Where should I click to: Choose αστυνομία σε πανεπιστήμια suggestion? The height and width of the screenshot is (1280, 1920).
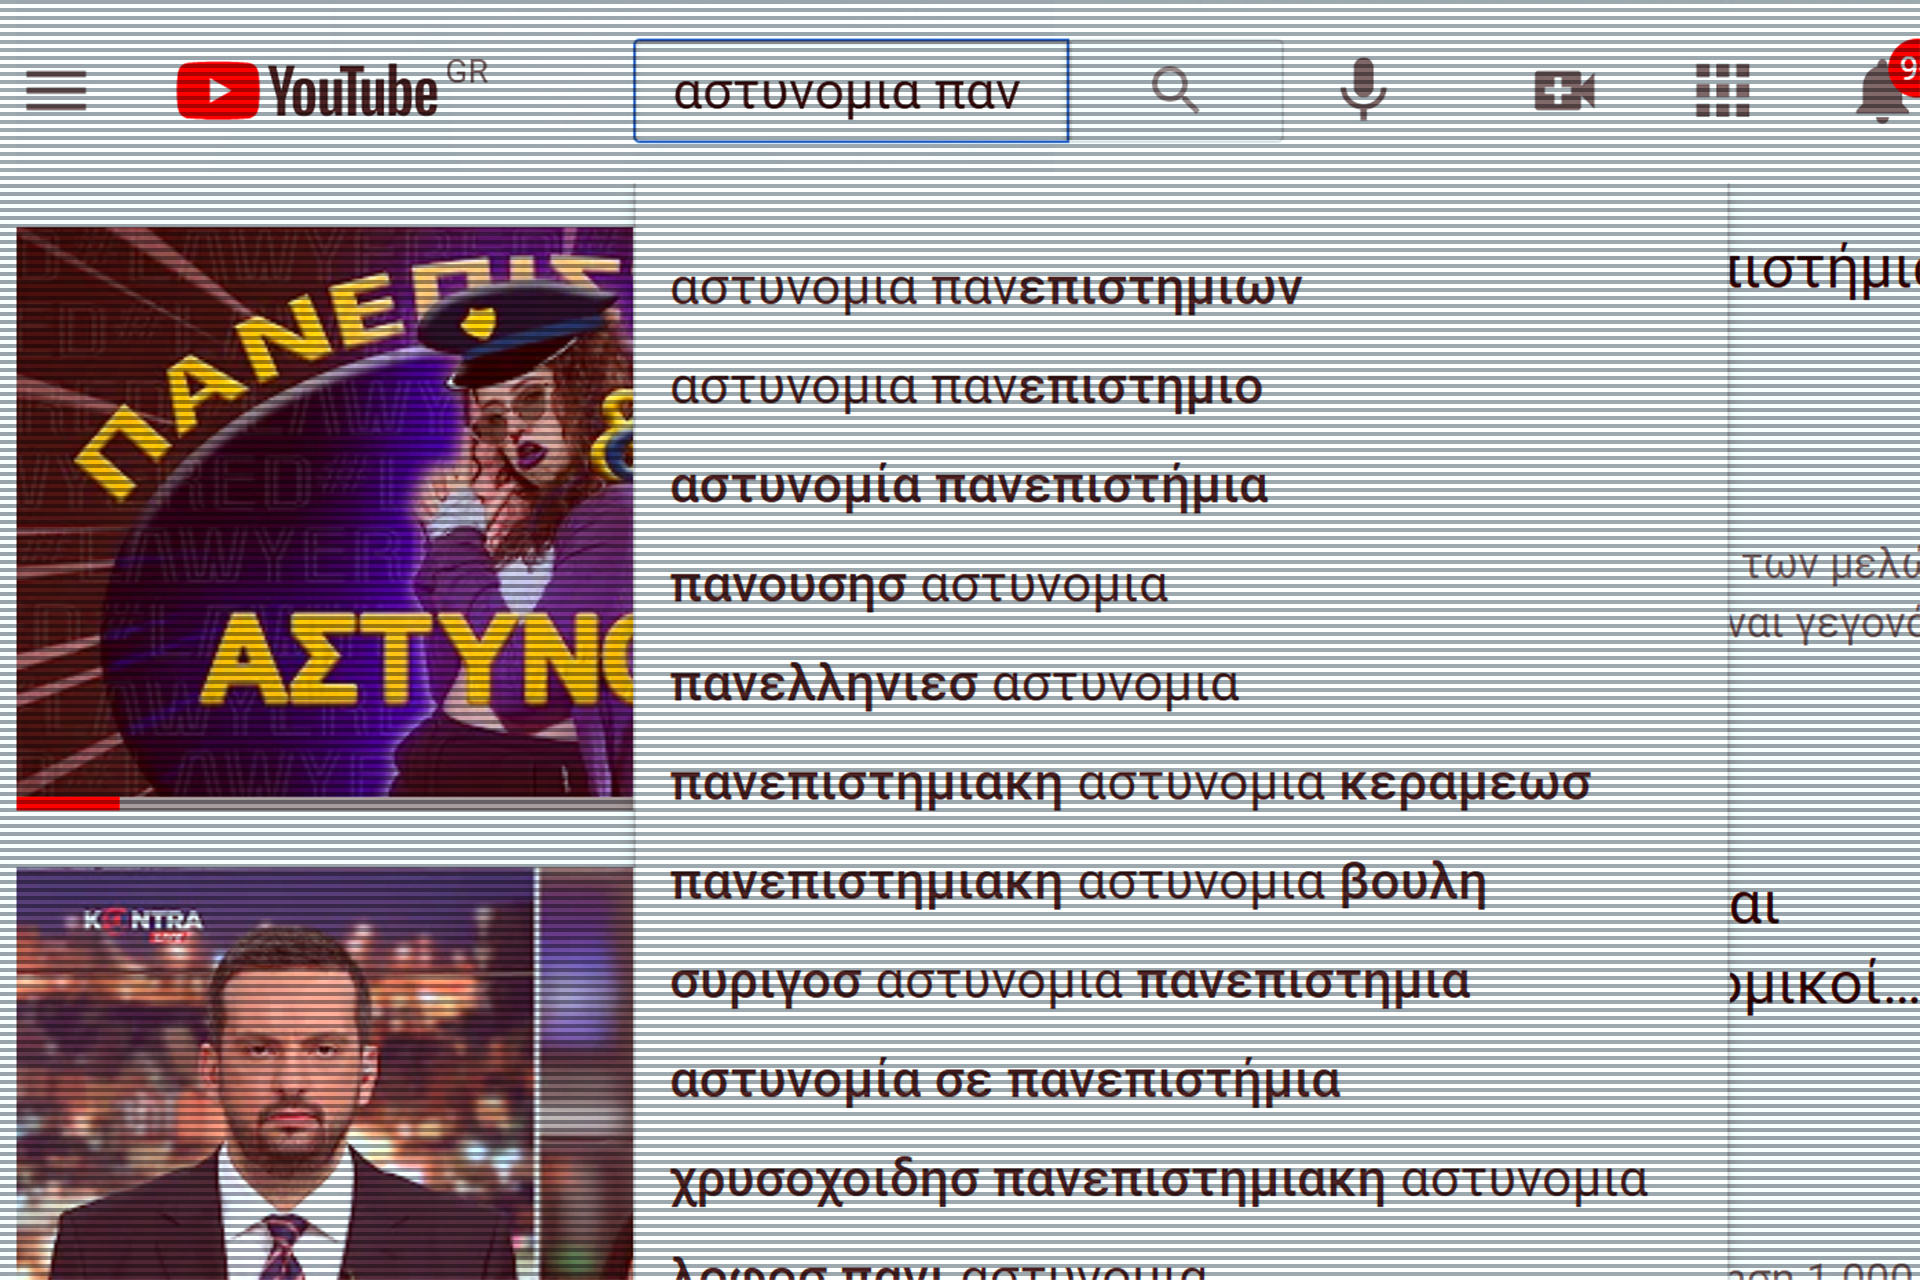[x=1004, y=1081]
